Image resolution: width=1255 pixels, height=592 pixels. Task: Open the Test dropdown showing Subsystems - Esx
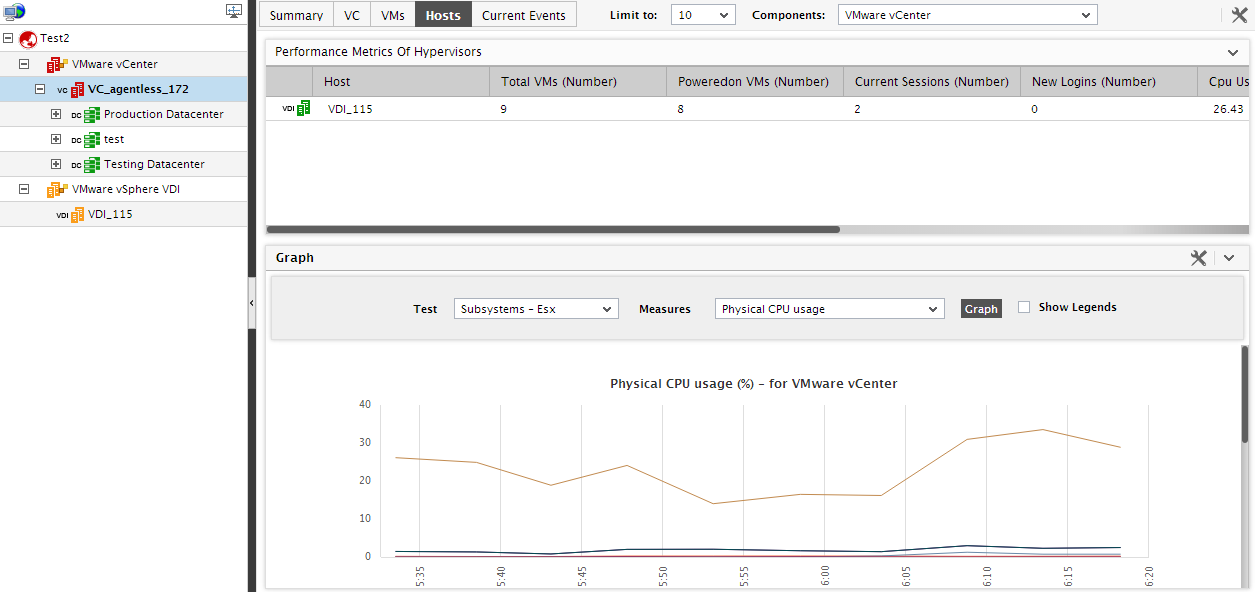(536, 309)
